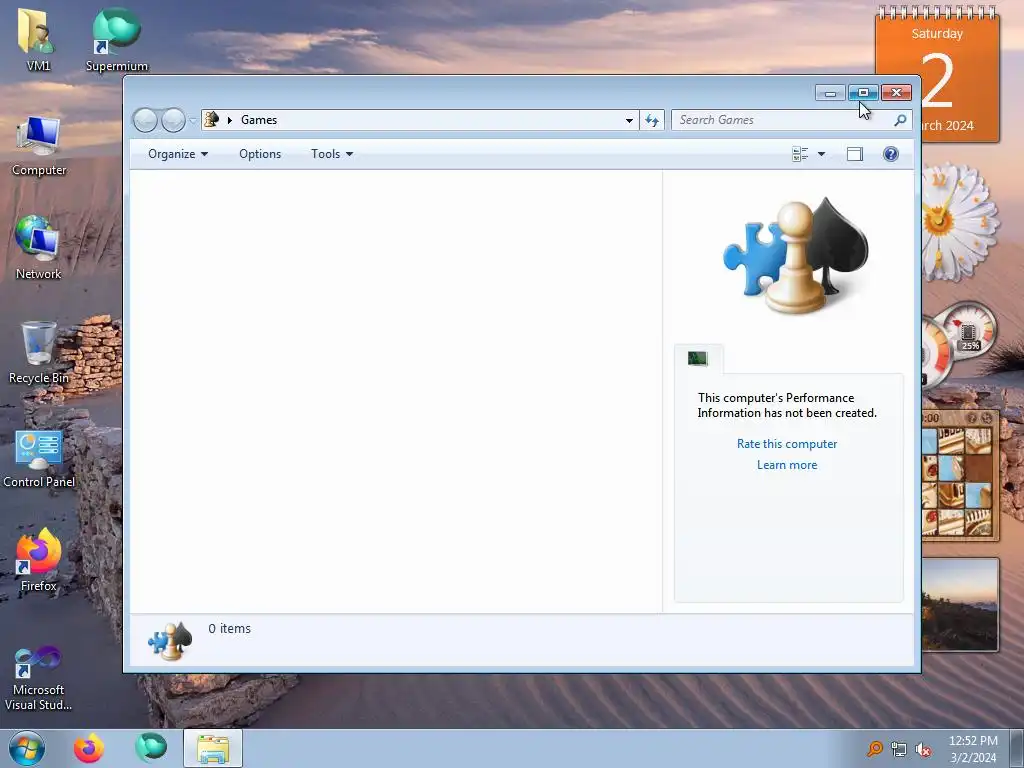Image resolution: width=1024 pixels, height=768 pixels.
Task: Open the VM1 user folder on the desktop
Action: coord(37,38)
